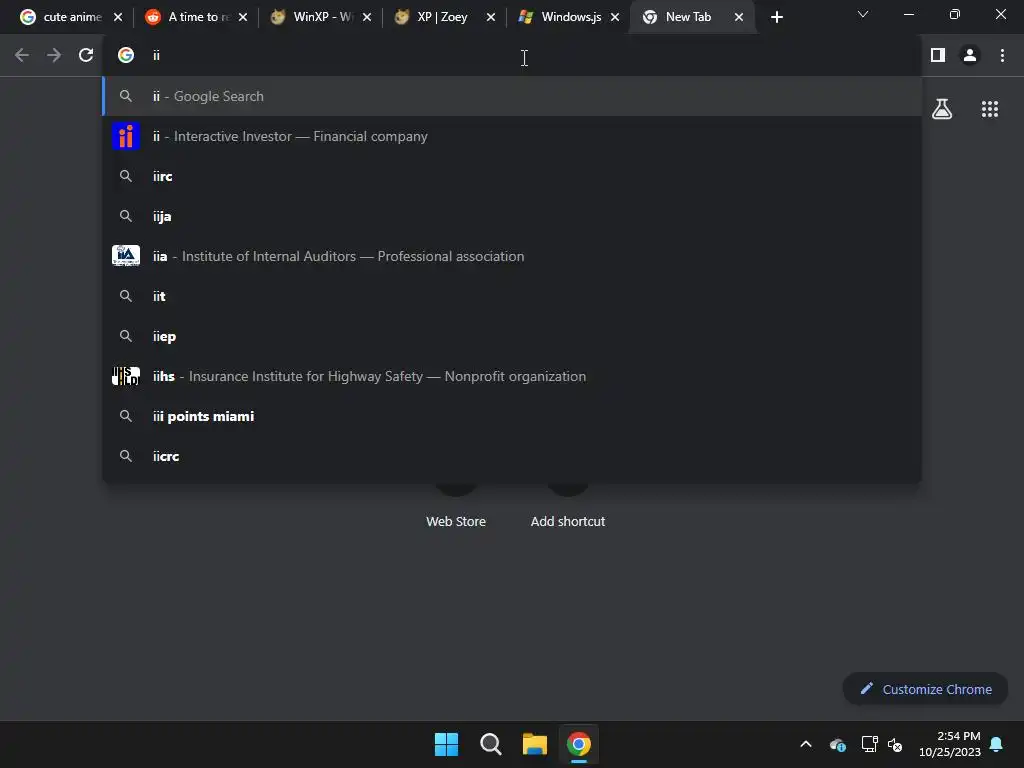1024x768 pixels.
Task: Choose the 'iirc' search suggestion
Action: [512, 176]
